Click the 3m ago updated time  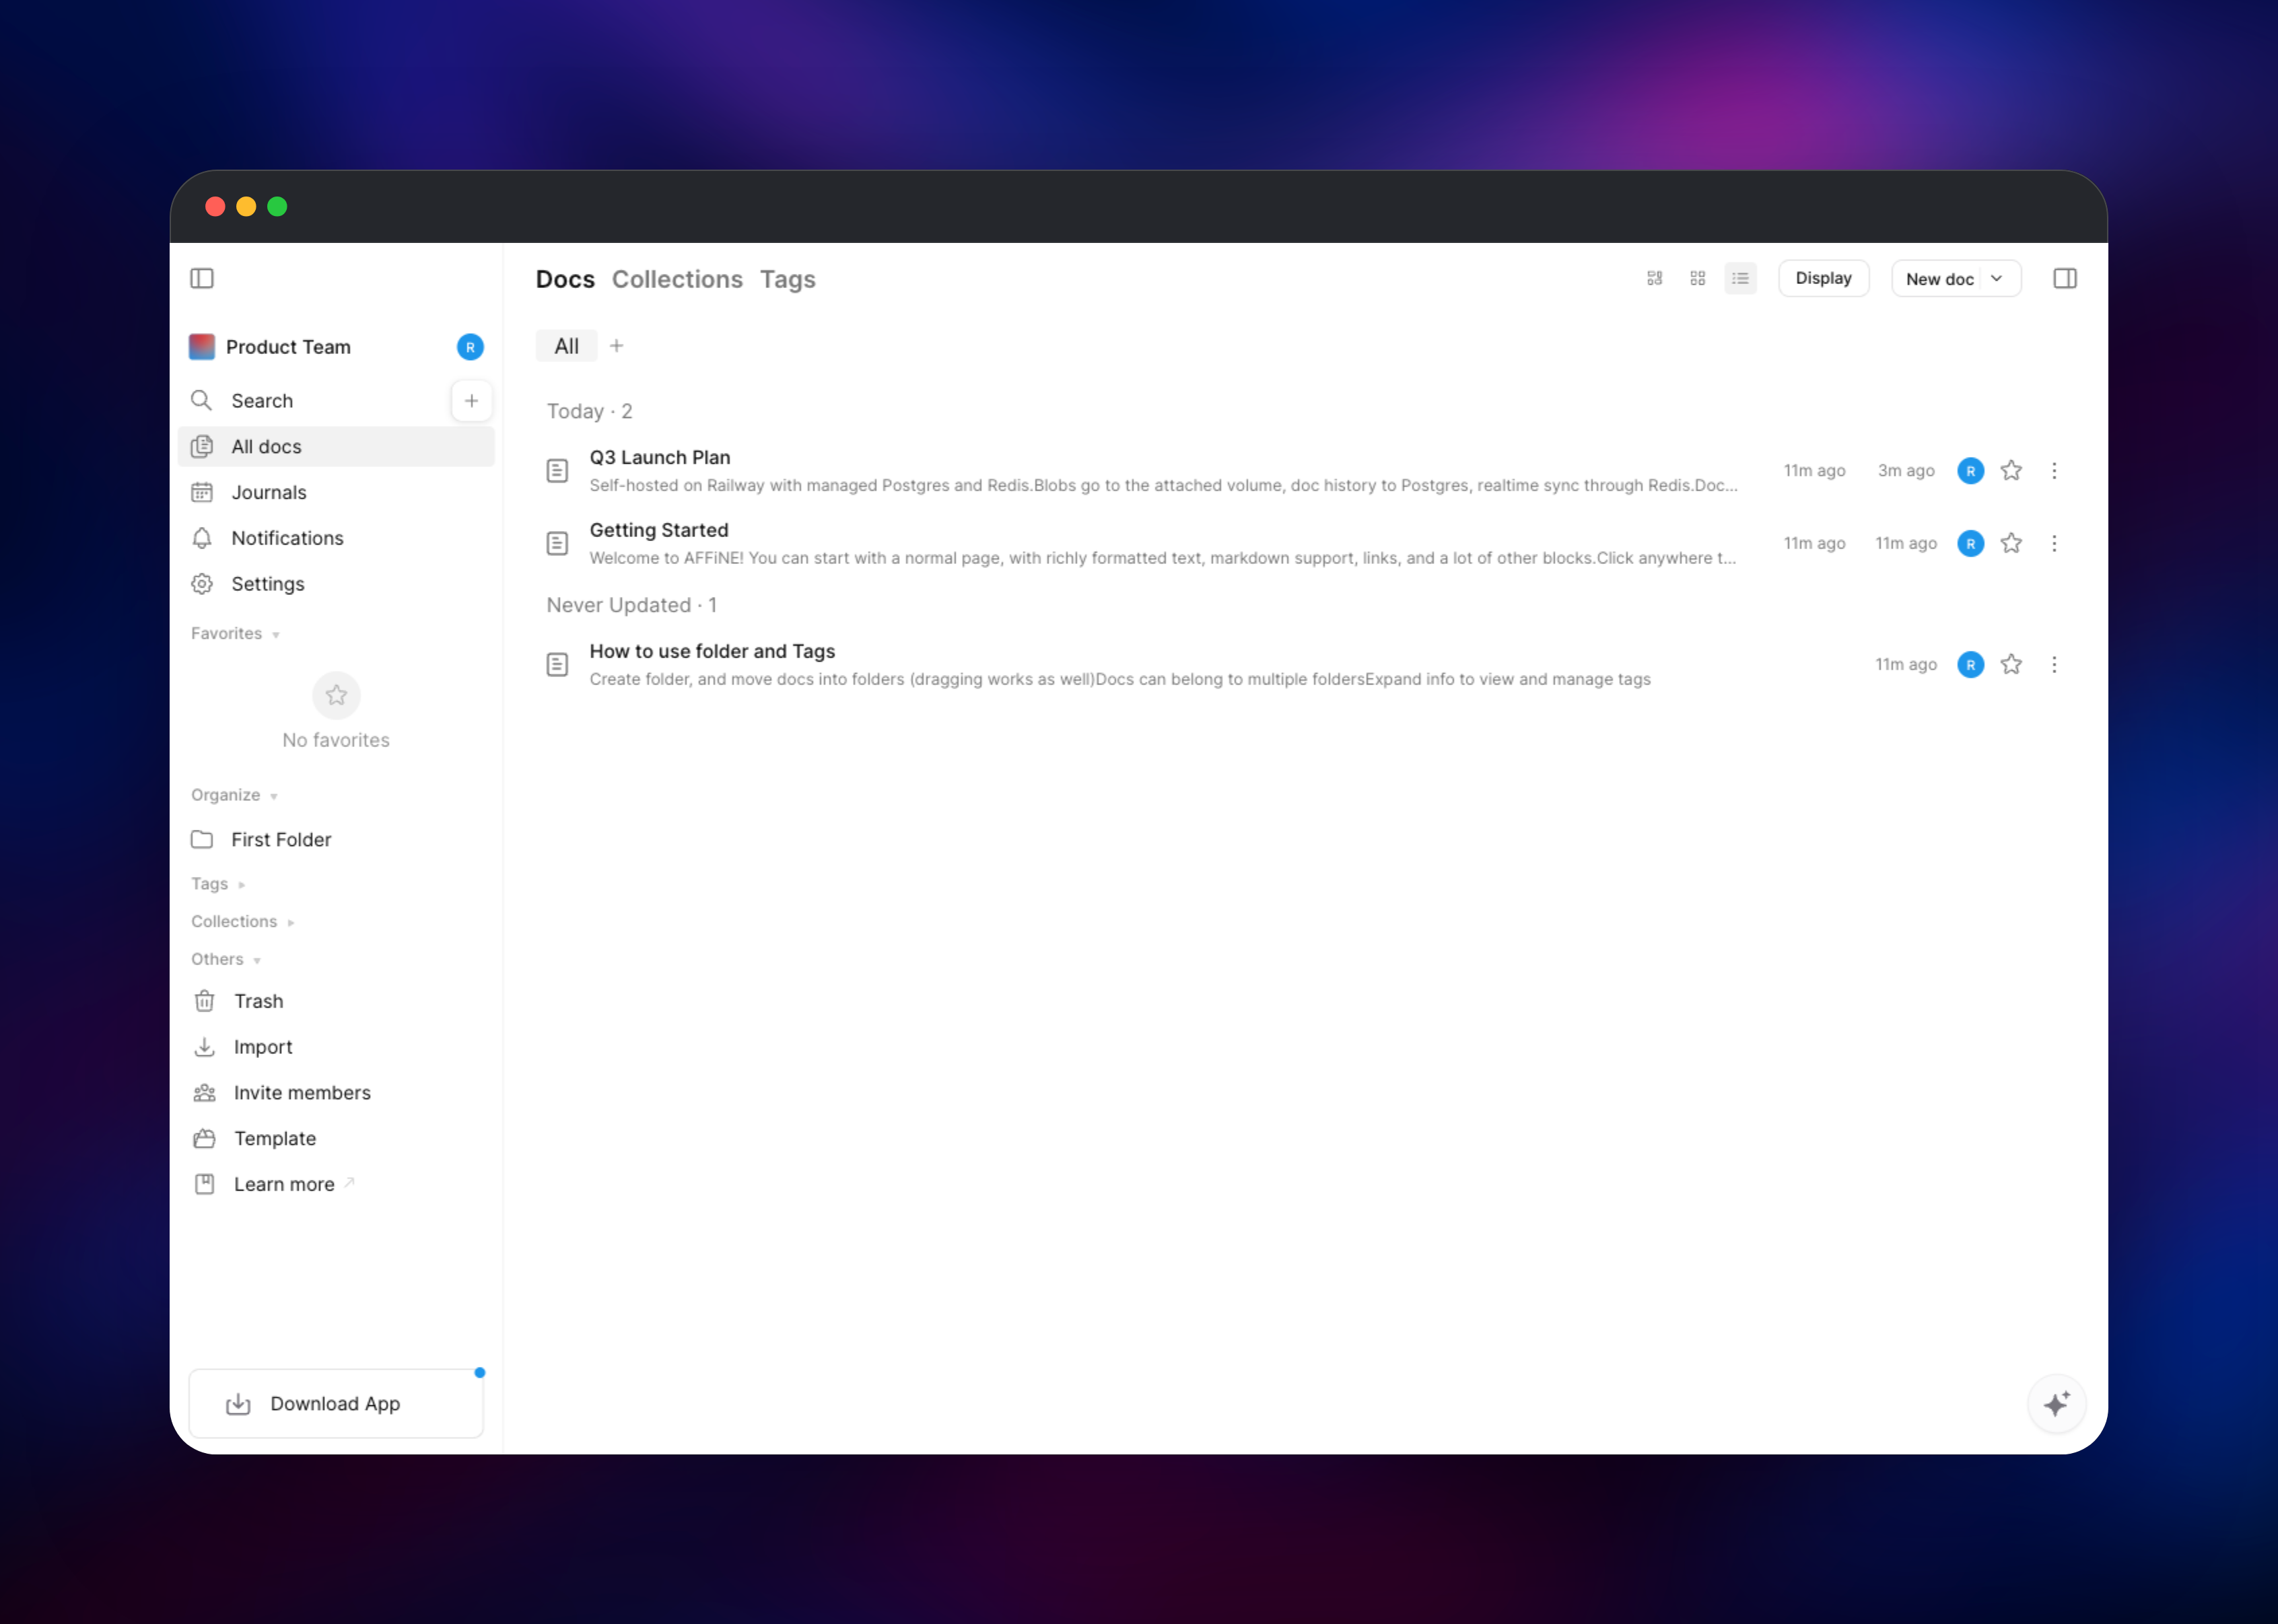click(1906, 471)
